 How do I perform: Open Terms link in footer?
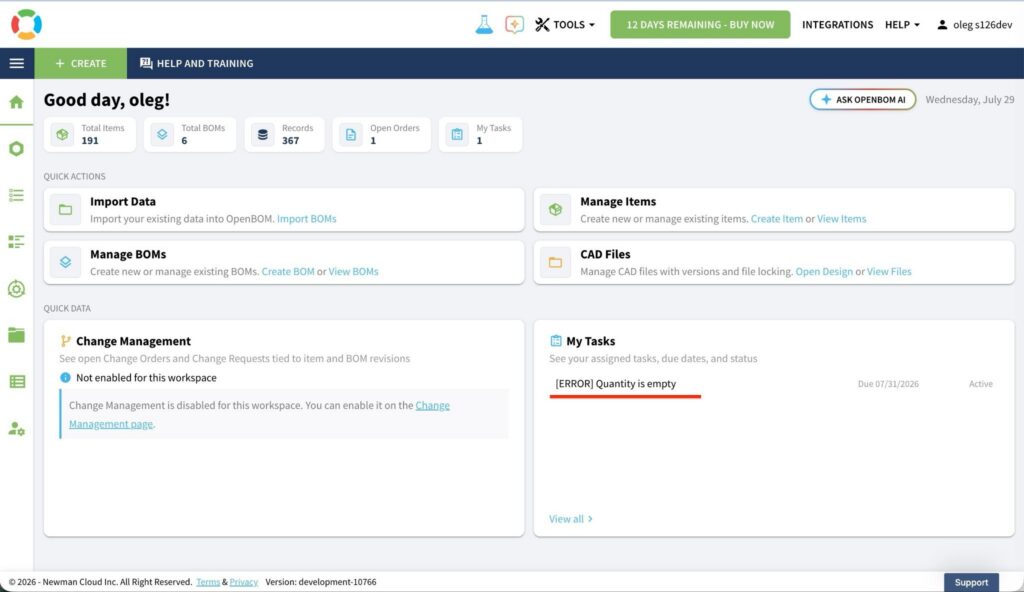(x=208, y=582)
